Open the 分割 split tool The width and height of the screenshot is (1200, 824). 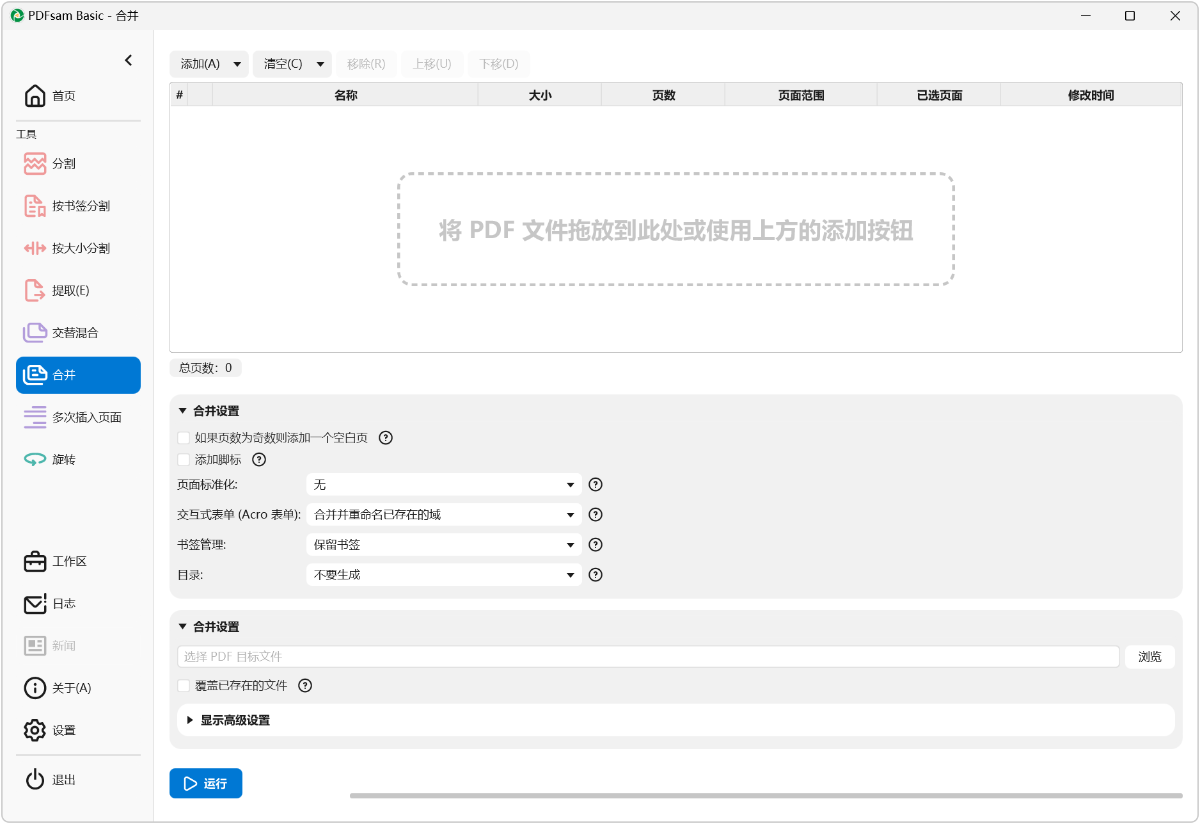pyautogui.click(x=78, y=163)
